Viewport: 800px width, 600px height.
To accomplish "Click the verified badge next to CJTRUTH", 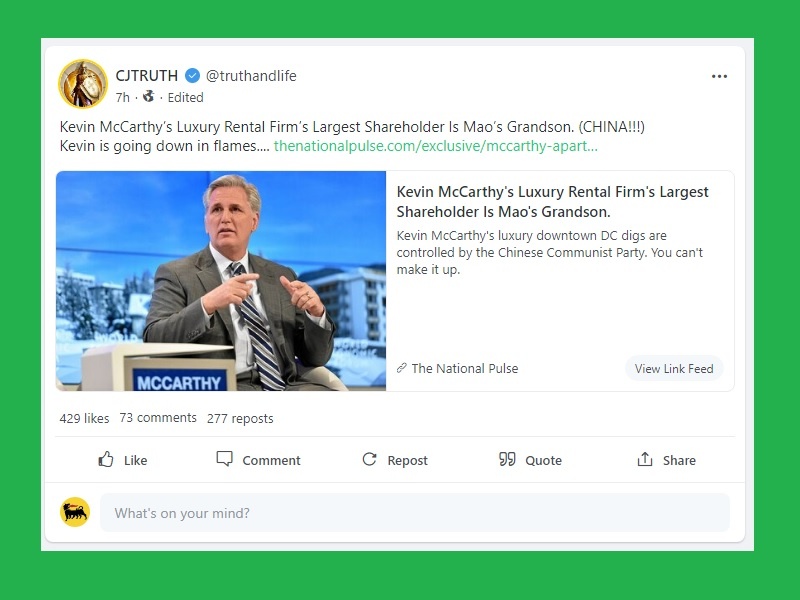I will point(192,76).
